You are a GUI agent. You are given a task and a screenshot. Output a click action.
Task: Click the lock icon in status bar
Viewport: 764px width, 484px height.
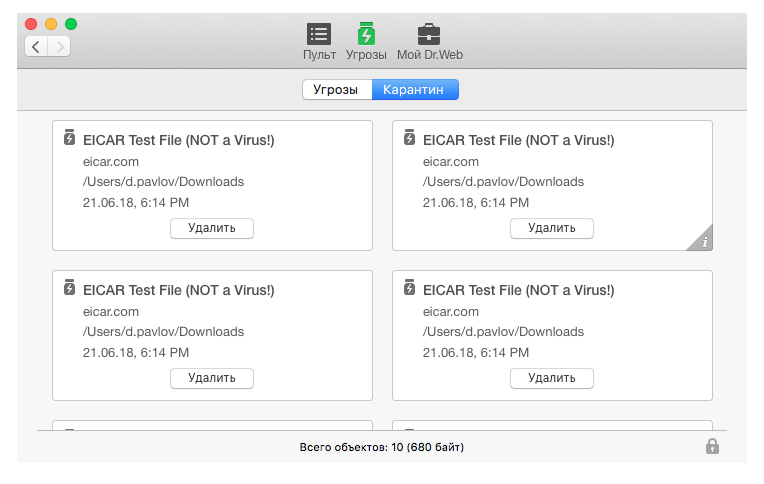click(x=712, y=446)
